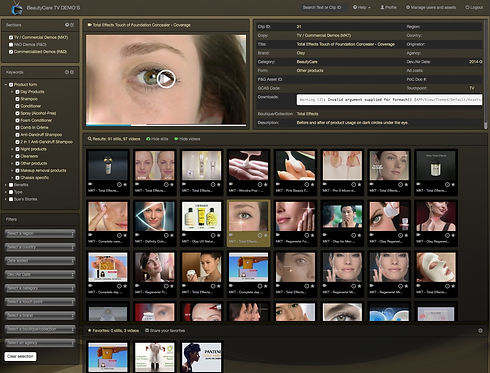Open the Date added filter dropdown
This screenshot has height=373, width=490.
tap(40, 261)
